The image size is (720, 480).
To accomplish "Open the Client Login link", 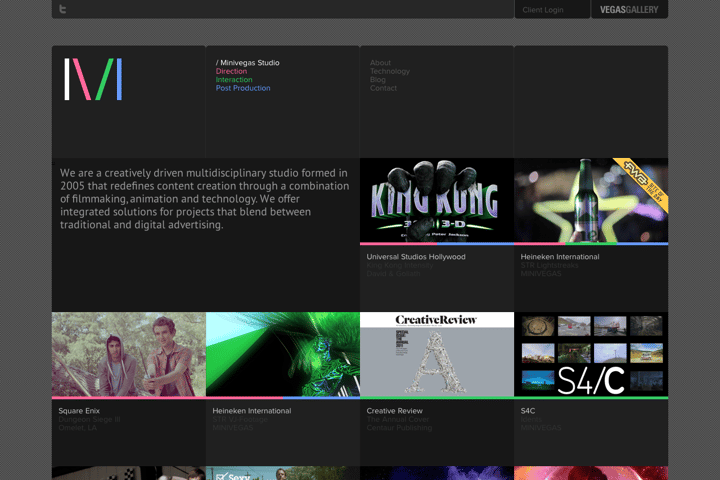I will click(x=543, y=10).
